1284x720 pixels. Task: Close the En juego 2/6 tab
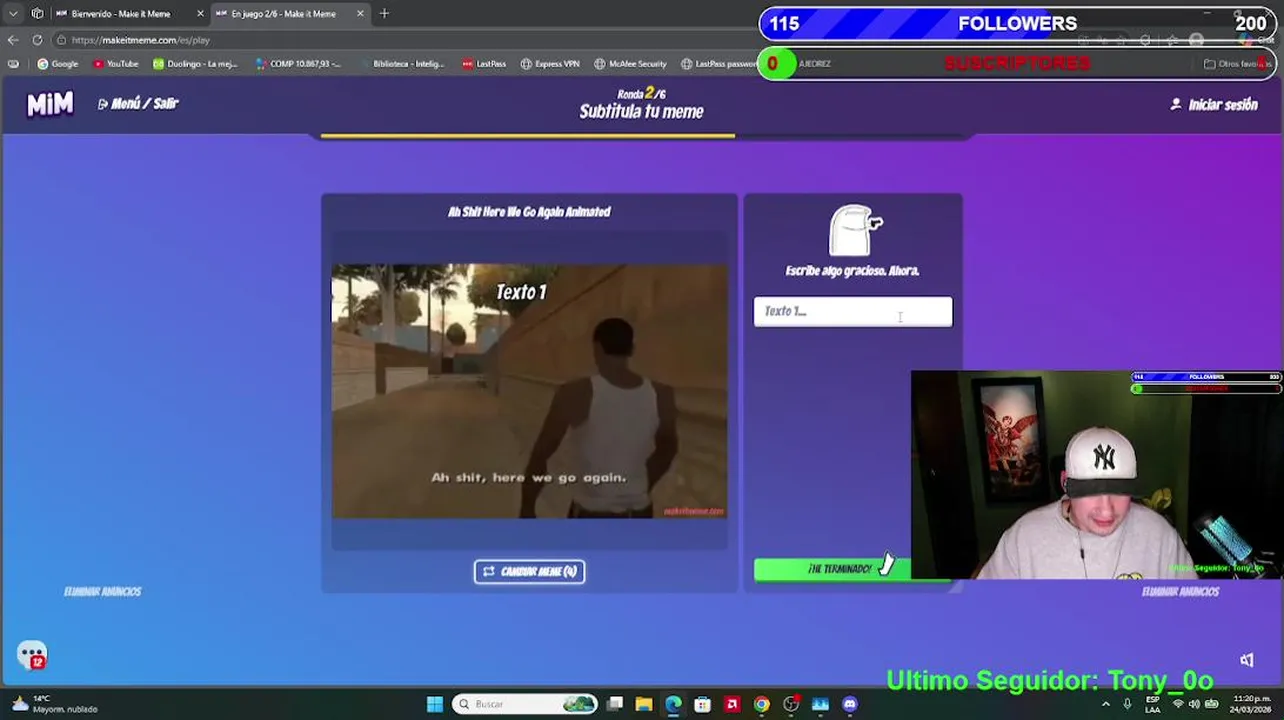(362, 14)
